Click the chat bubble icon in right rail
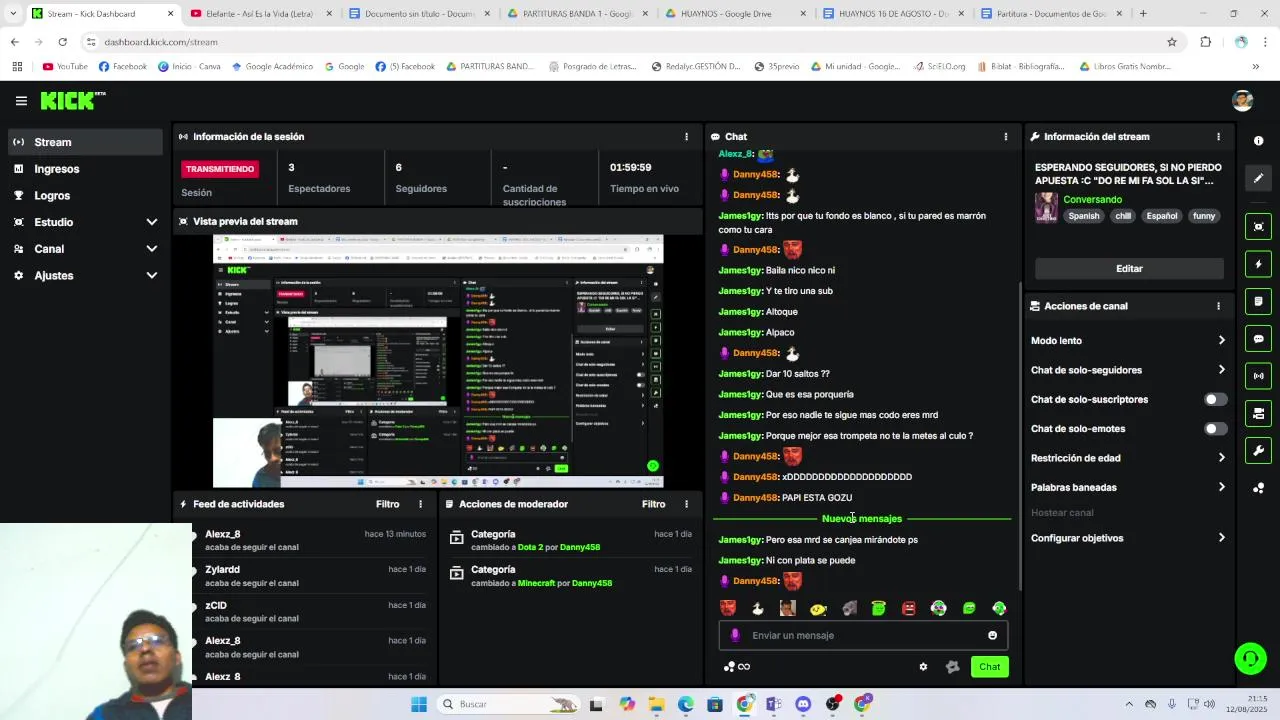1280x720 pixels. click(x=1258, y=339)
